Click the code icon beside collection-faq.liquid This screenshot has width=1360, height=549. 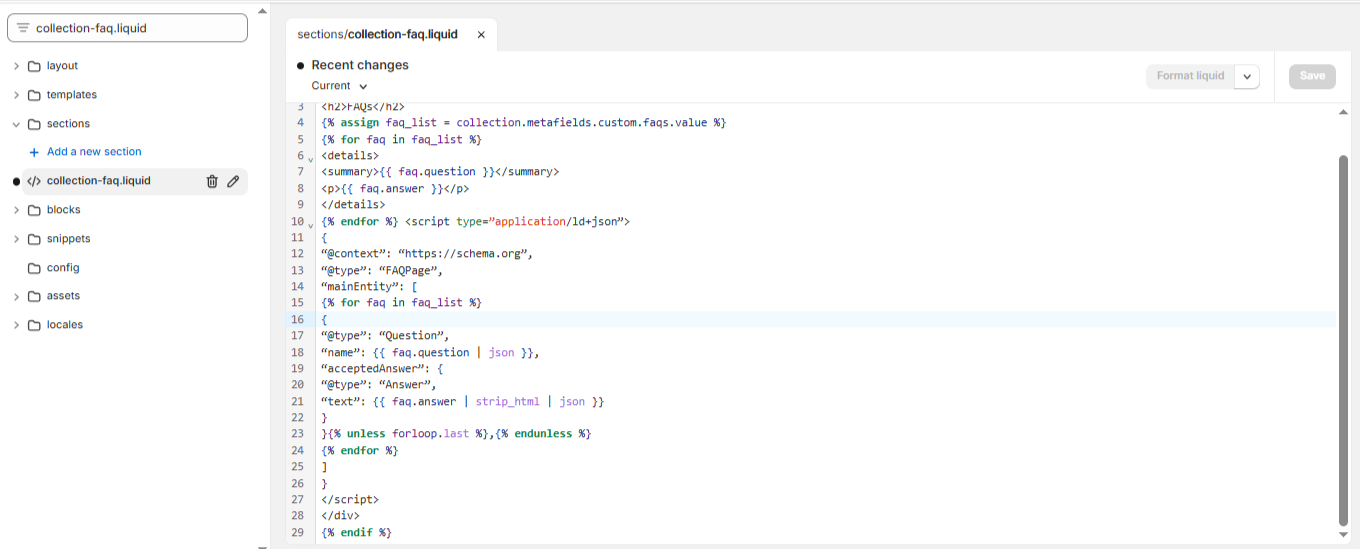pyautogui.click(x=34, y=181)
